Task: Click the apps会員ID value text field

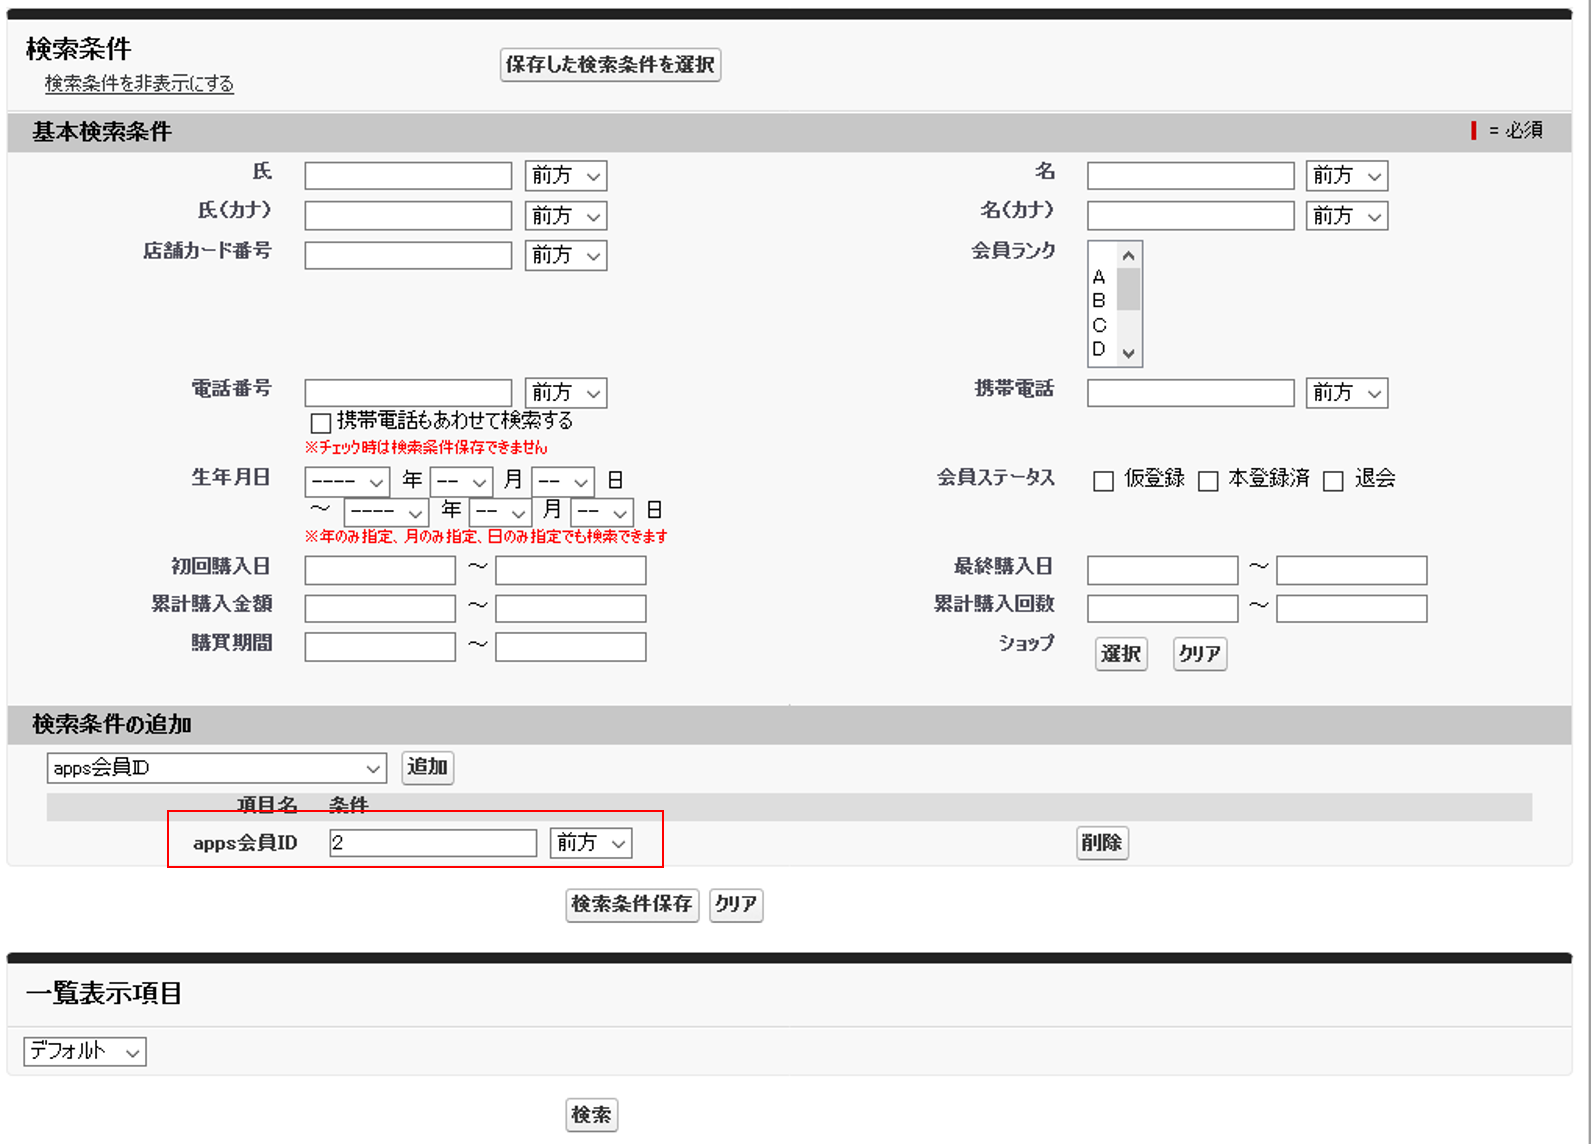Action: 433,843
